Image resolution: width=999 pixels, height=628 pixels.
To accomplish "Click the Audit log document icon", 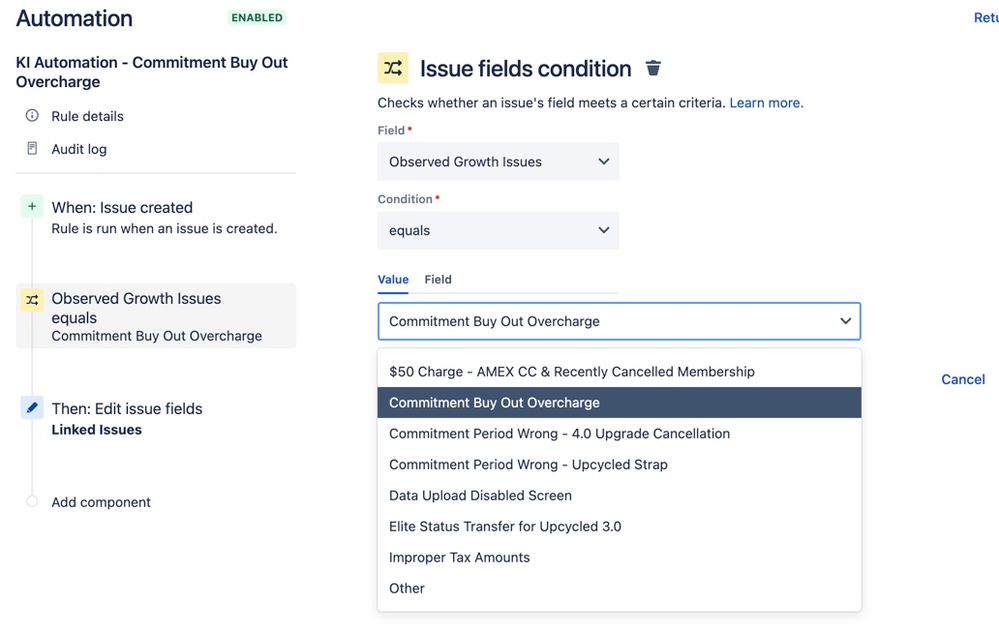I will click(32, 148).
